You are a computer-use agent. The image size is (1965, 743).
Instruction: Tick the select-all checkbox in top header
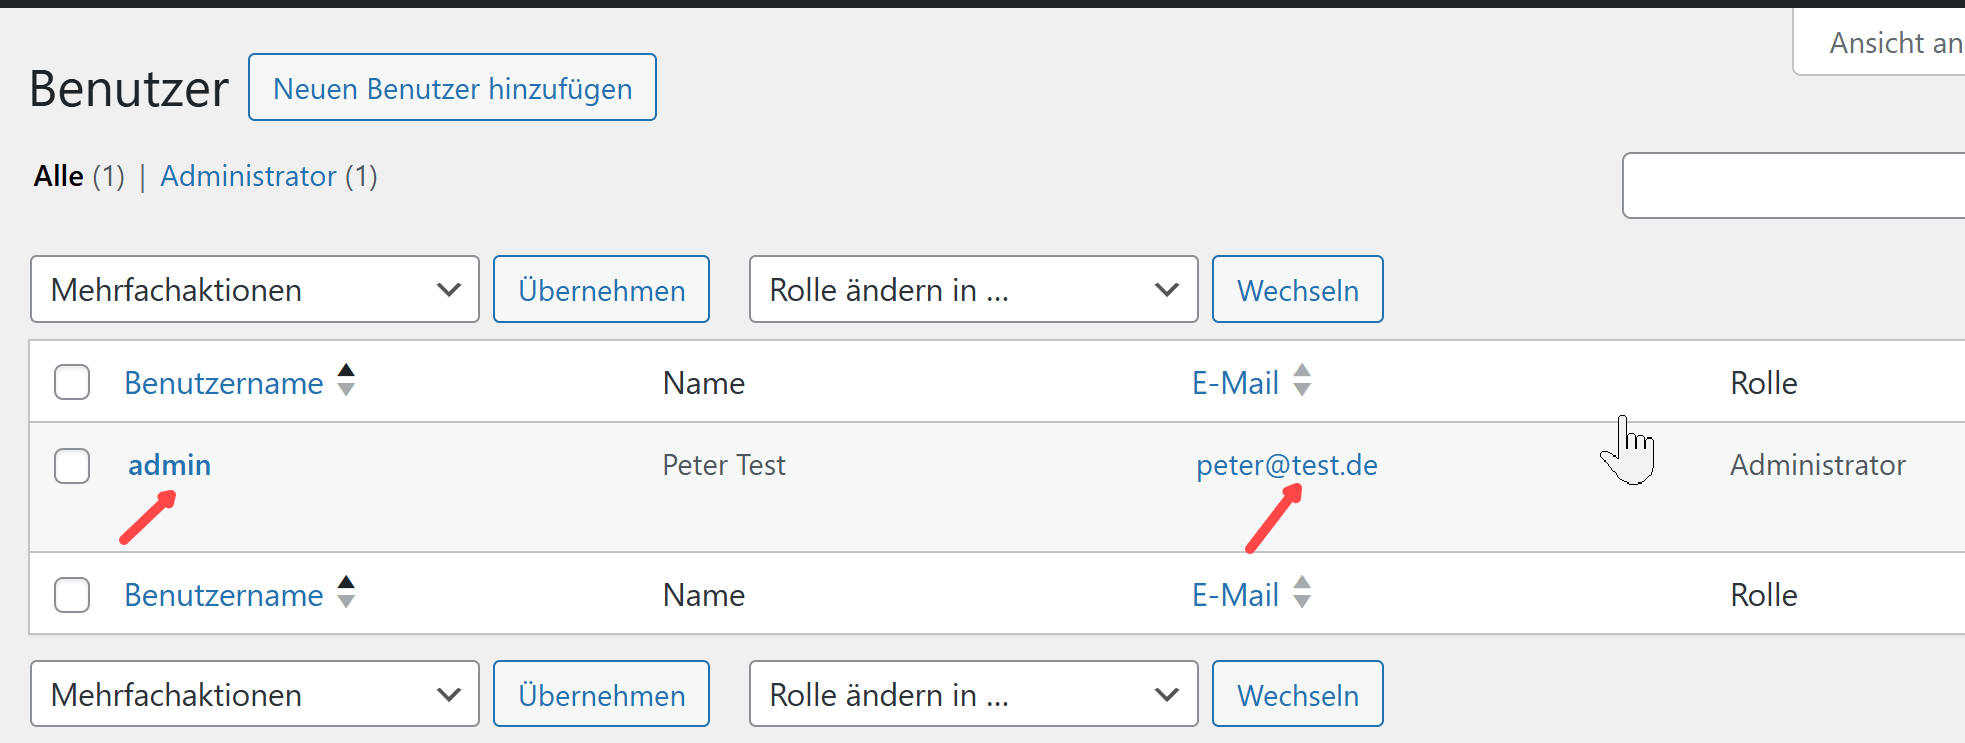(x=72, y=382)
